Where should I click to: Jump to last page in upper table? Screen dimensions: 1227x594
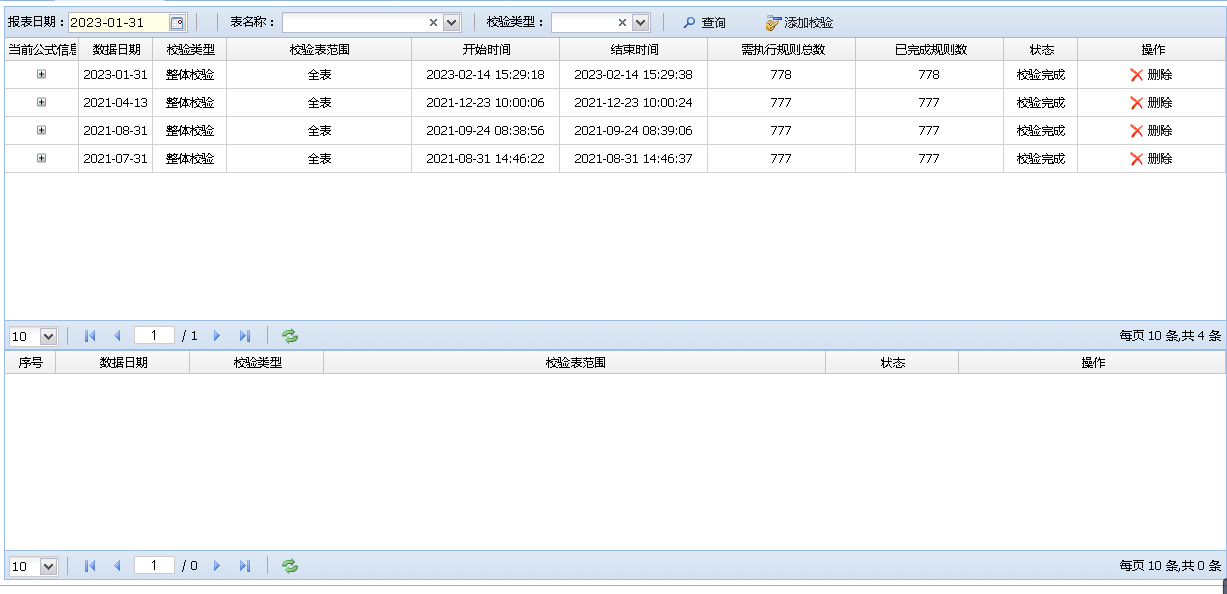click(x=245, y=336)
